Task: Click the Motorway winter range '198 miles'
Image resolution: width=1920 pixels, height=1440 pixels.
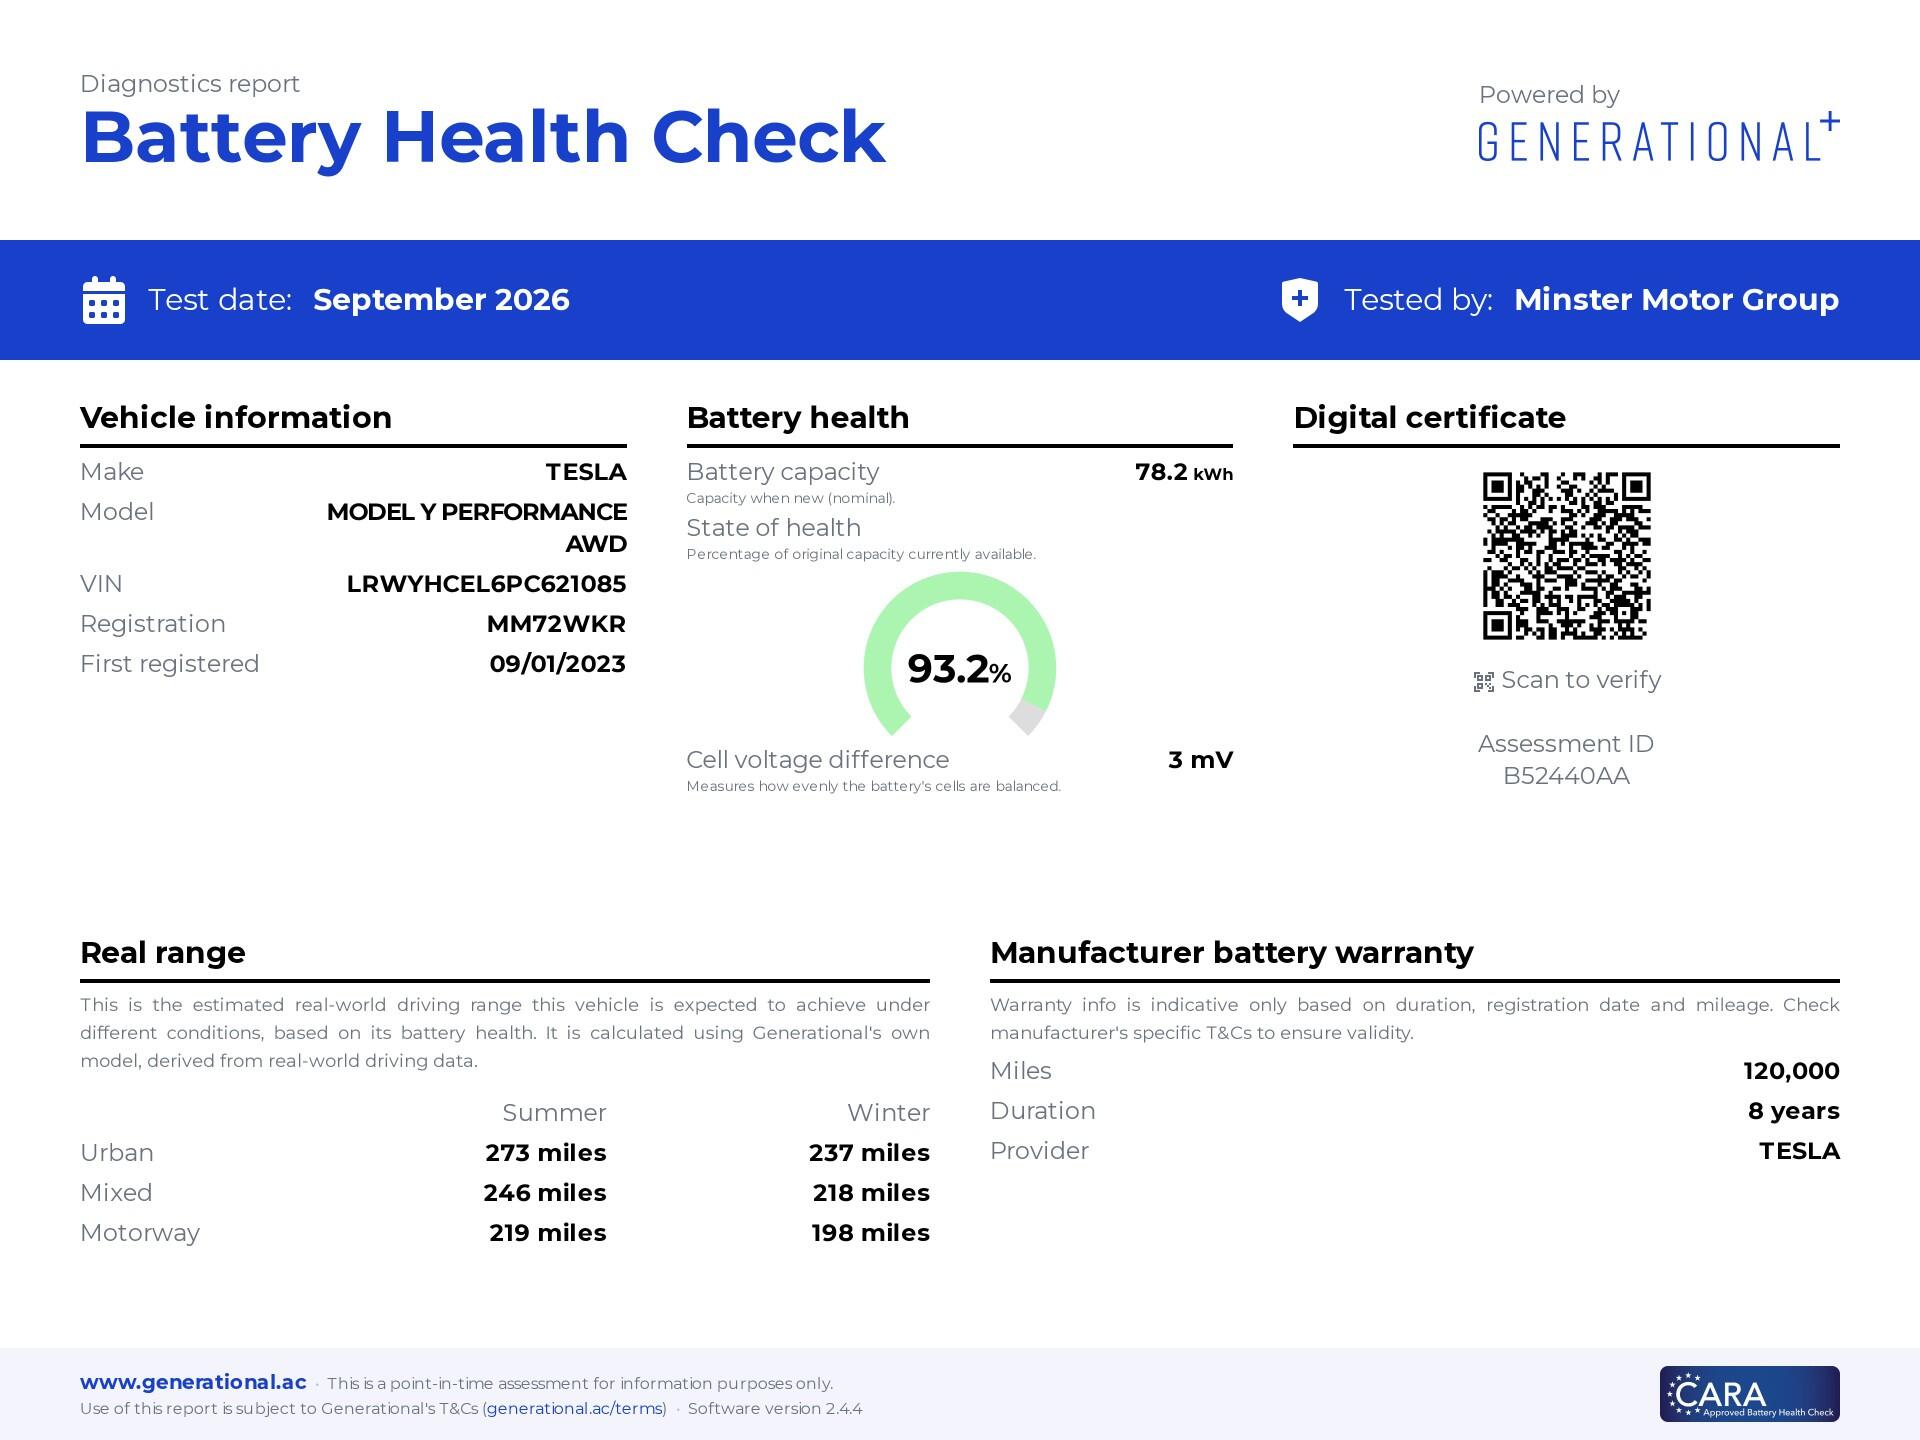Action: pos(871,1233)
